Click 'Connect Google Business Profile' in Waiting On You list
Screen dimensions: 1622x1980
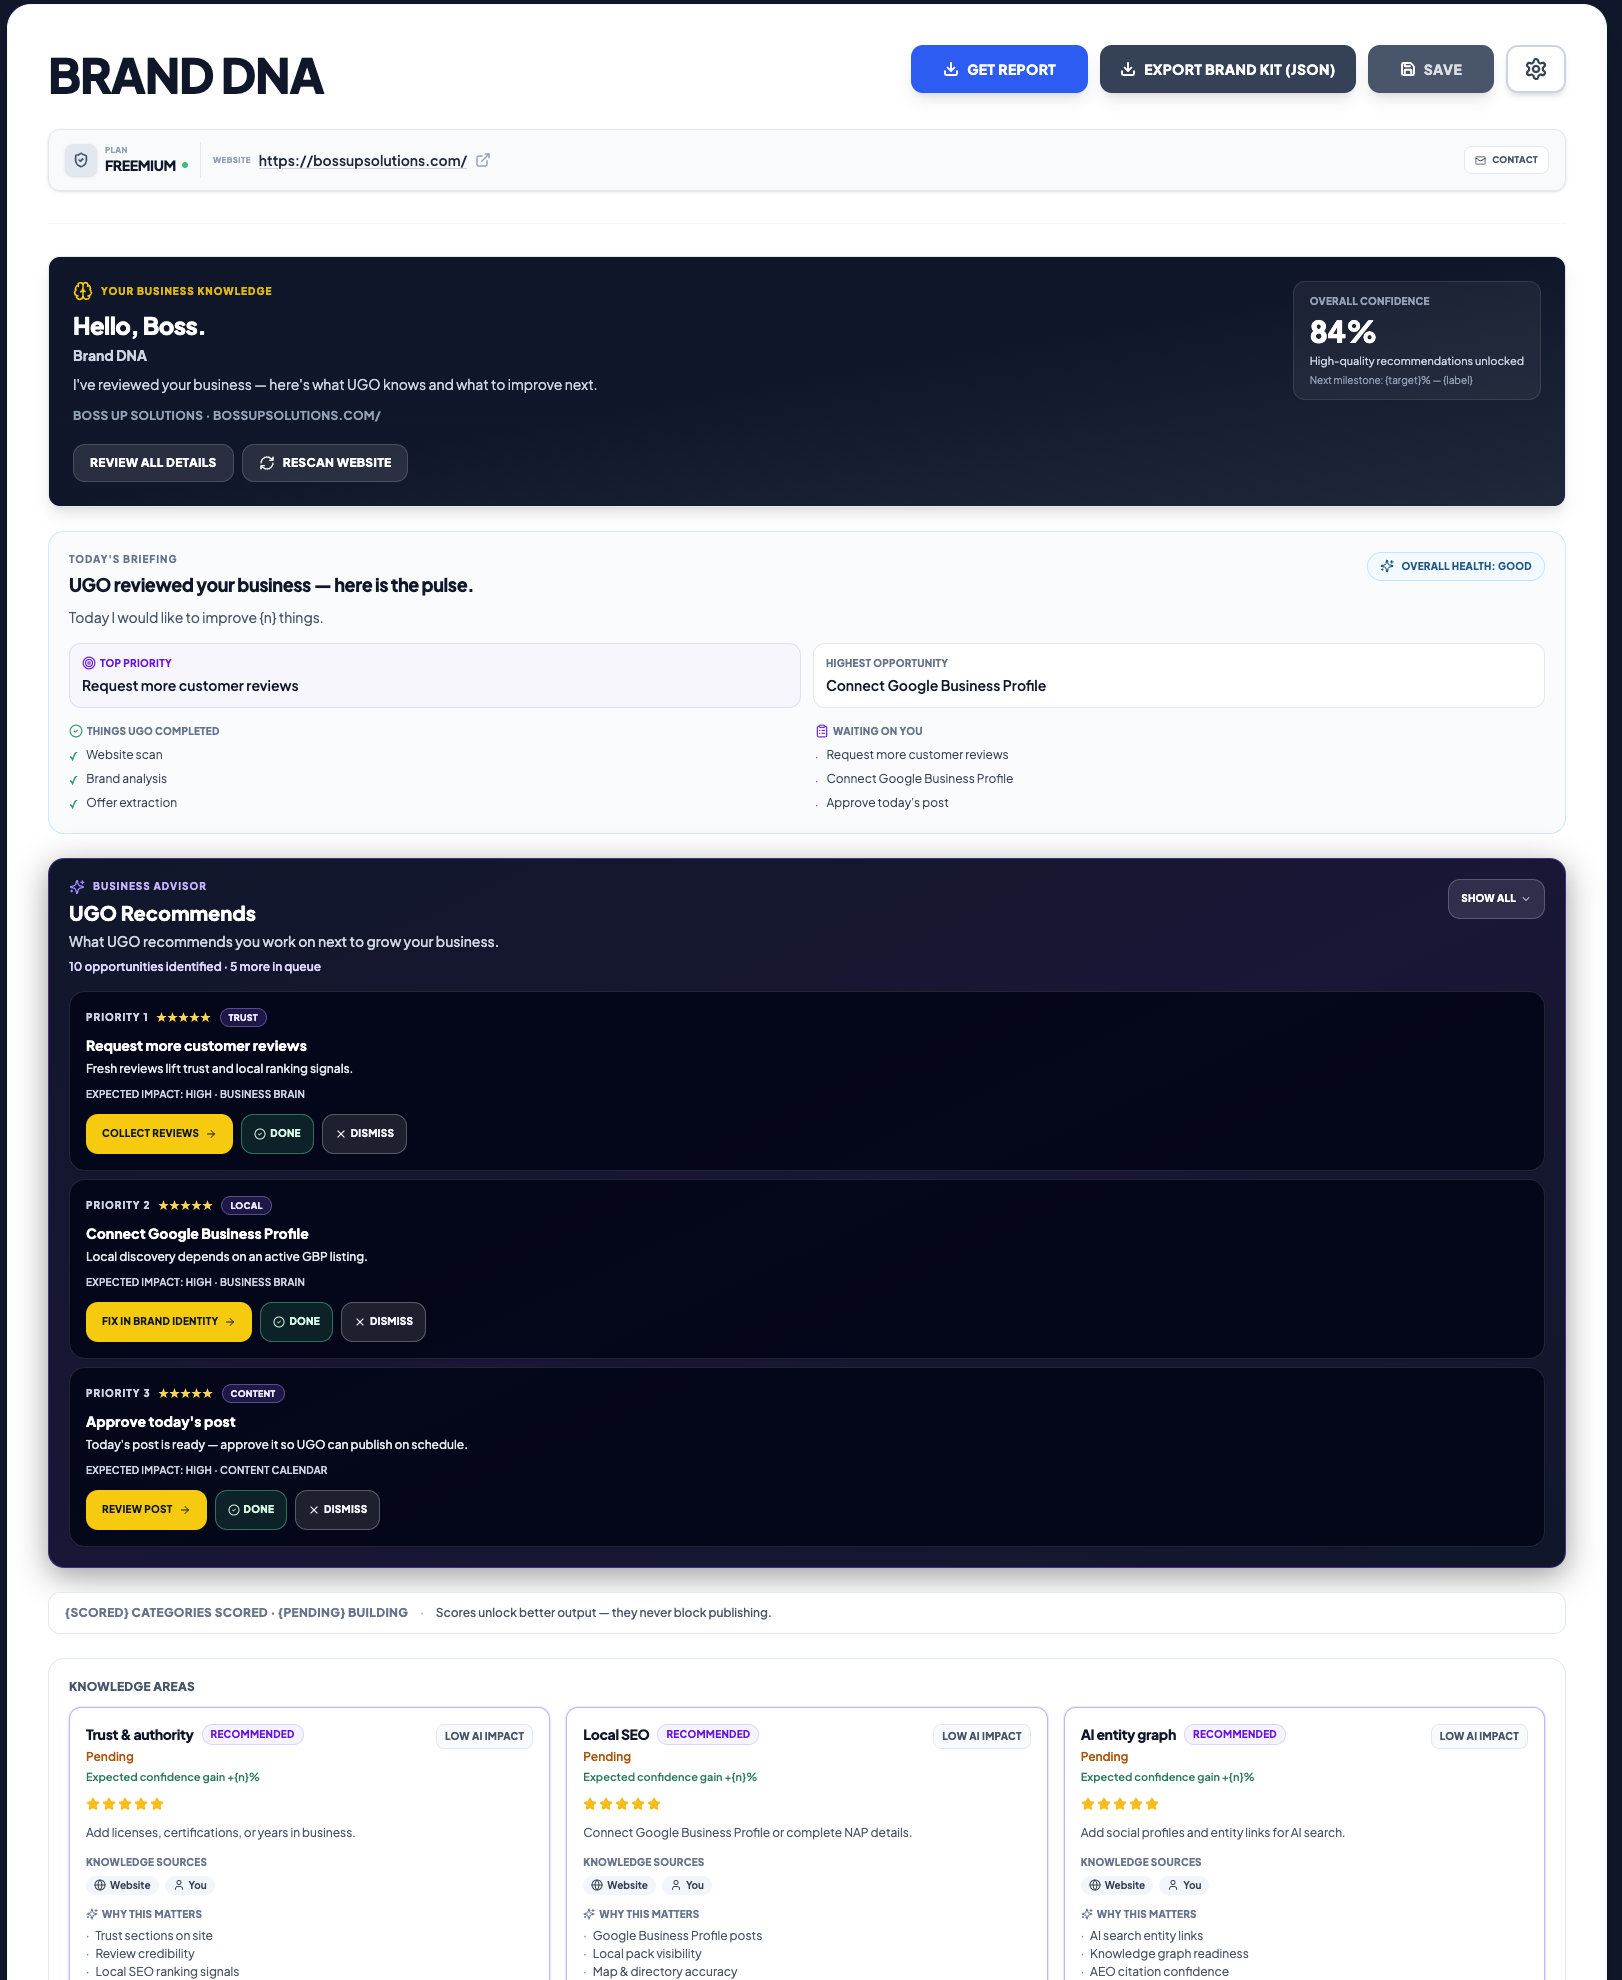pos(919,779)
